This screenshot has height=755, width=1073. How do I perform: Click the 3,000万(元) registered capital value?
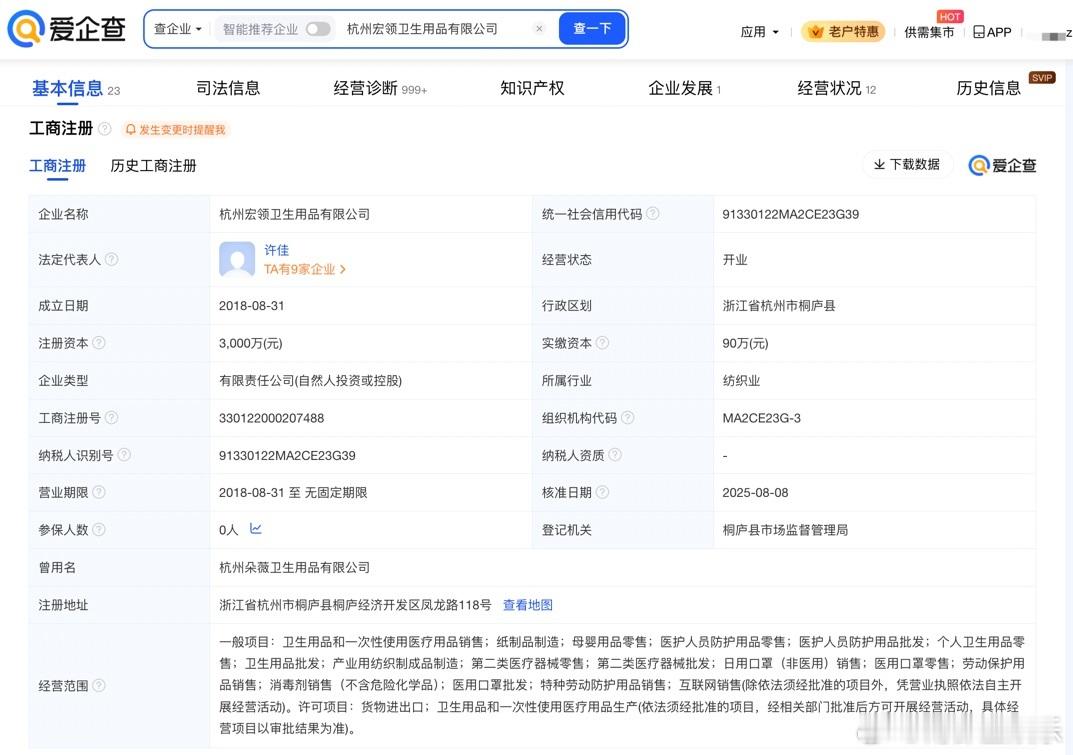click(250, 343)
